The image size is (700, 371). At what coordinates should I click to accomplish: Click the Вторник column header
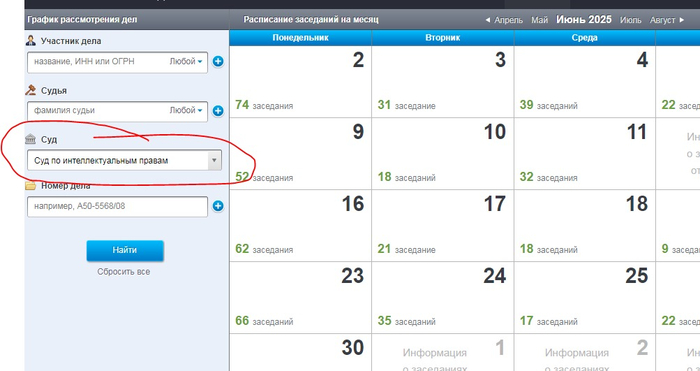(443, 38)
